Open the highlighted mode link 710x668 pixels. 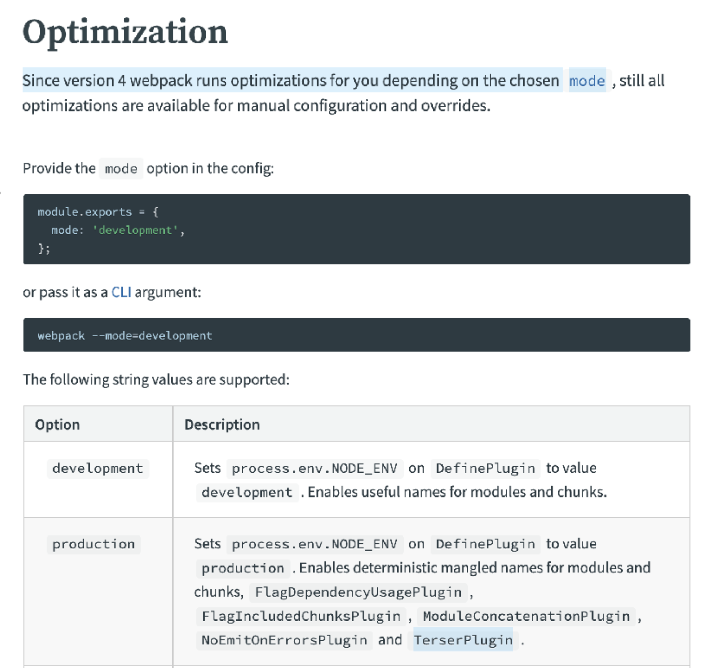pos(587,81)
